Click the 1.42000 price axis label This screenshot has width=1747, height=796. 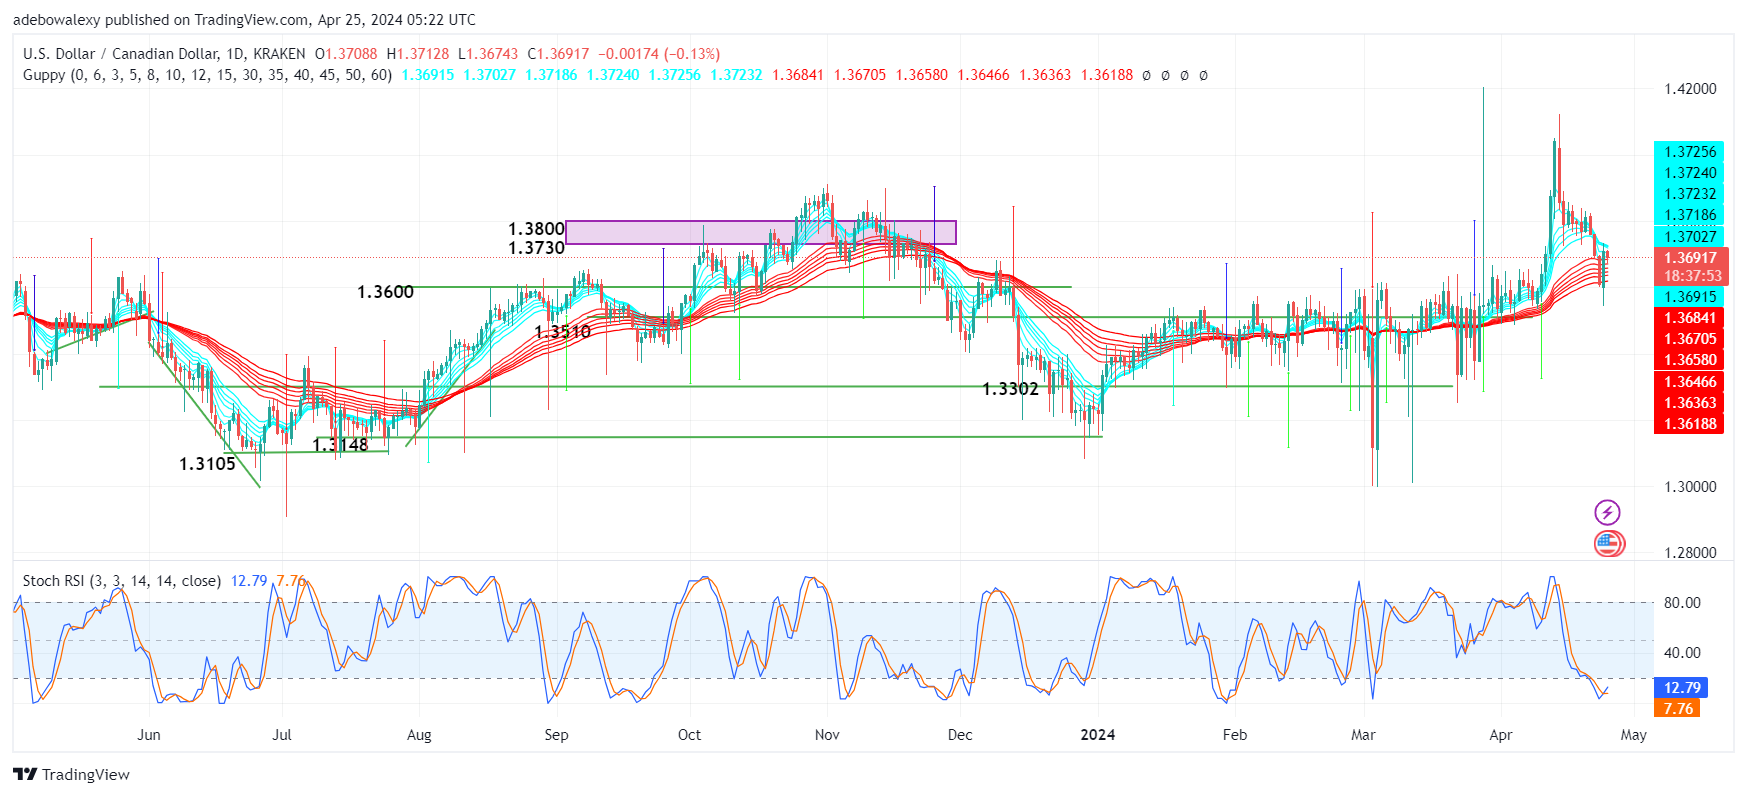tap(1690, 89)
